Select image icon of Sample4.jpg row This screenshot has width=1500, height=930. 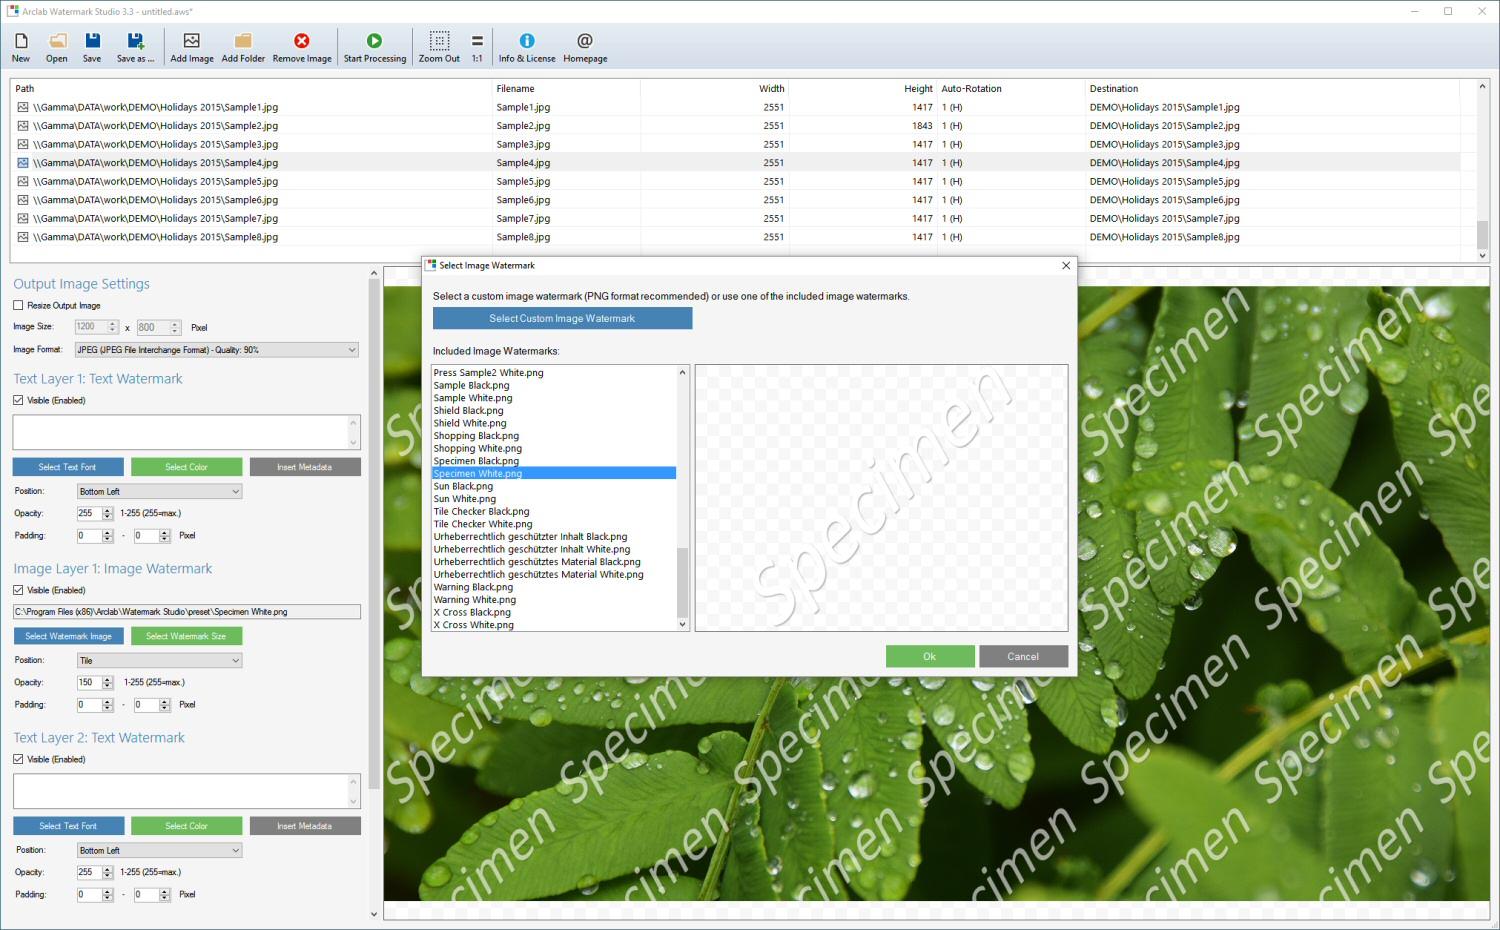(x=23, y=163)
